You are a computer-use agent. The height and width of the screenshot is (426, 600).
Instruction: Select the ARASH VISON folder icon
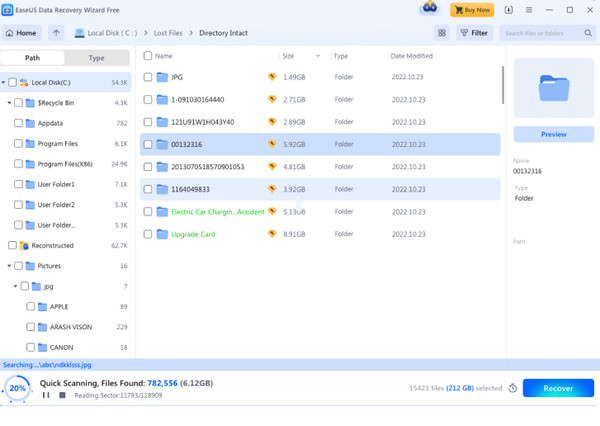tap(42, 327)
